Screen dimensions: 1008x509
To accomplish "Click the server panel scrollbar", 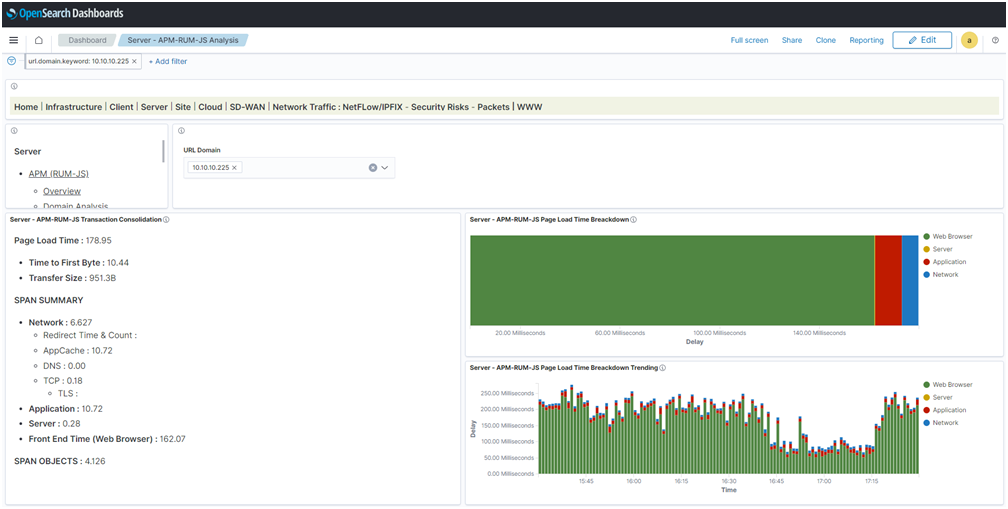I will (x=163, y=151).
